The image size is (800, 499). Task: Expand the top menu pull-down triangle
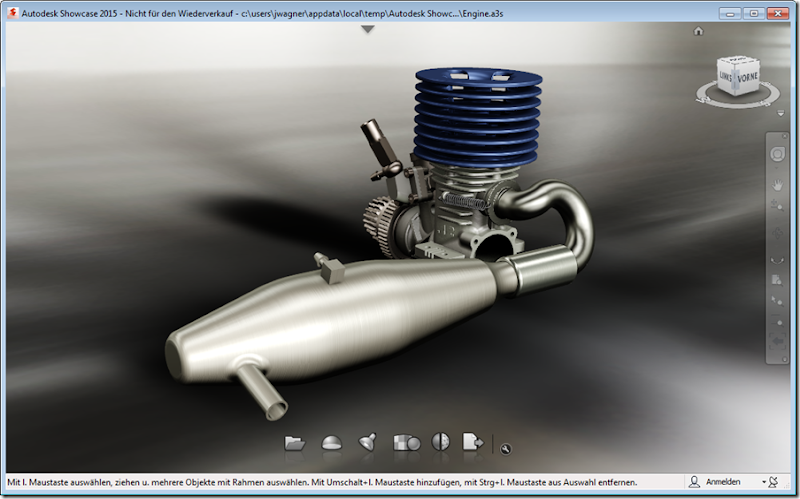(x=367, y=30)
